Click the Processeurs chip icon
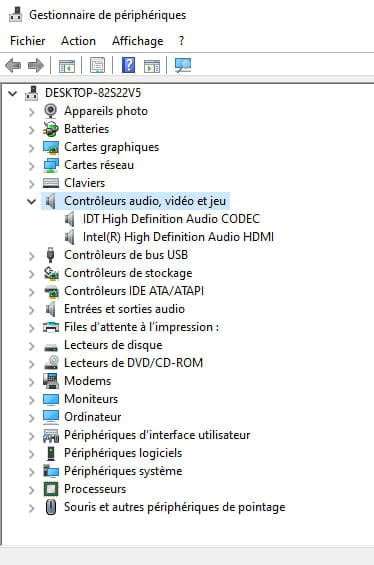The width and height of the screenshot is (374, 565). click(x=50, y=489)
